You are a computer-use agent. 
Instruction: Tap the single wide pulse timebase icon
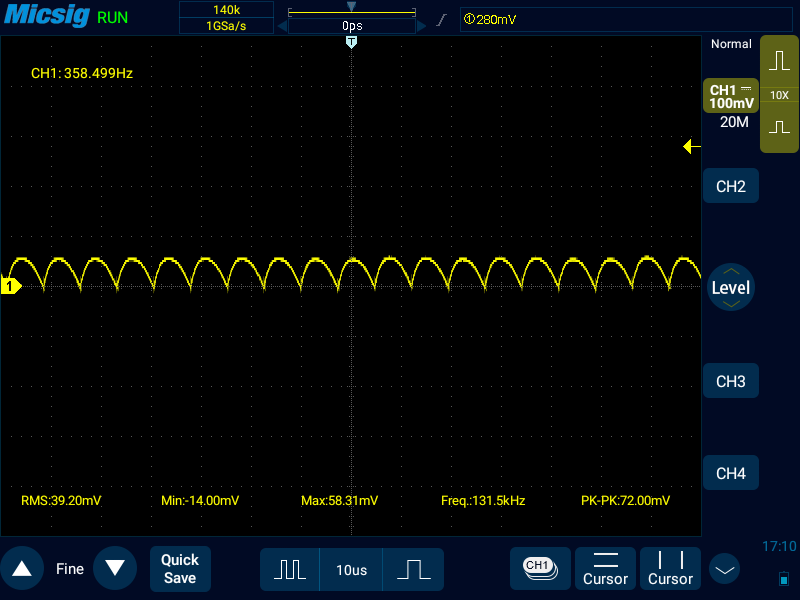(413, 569)
